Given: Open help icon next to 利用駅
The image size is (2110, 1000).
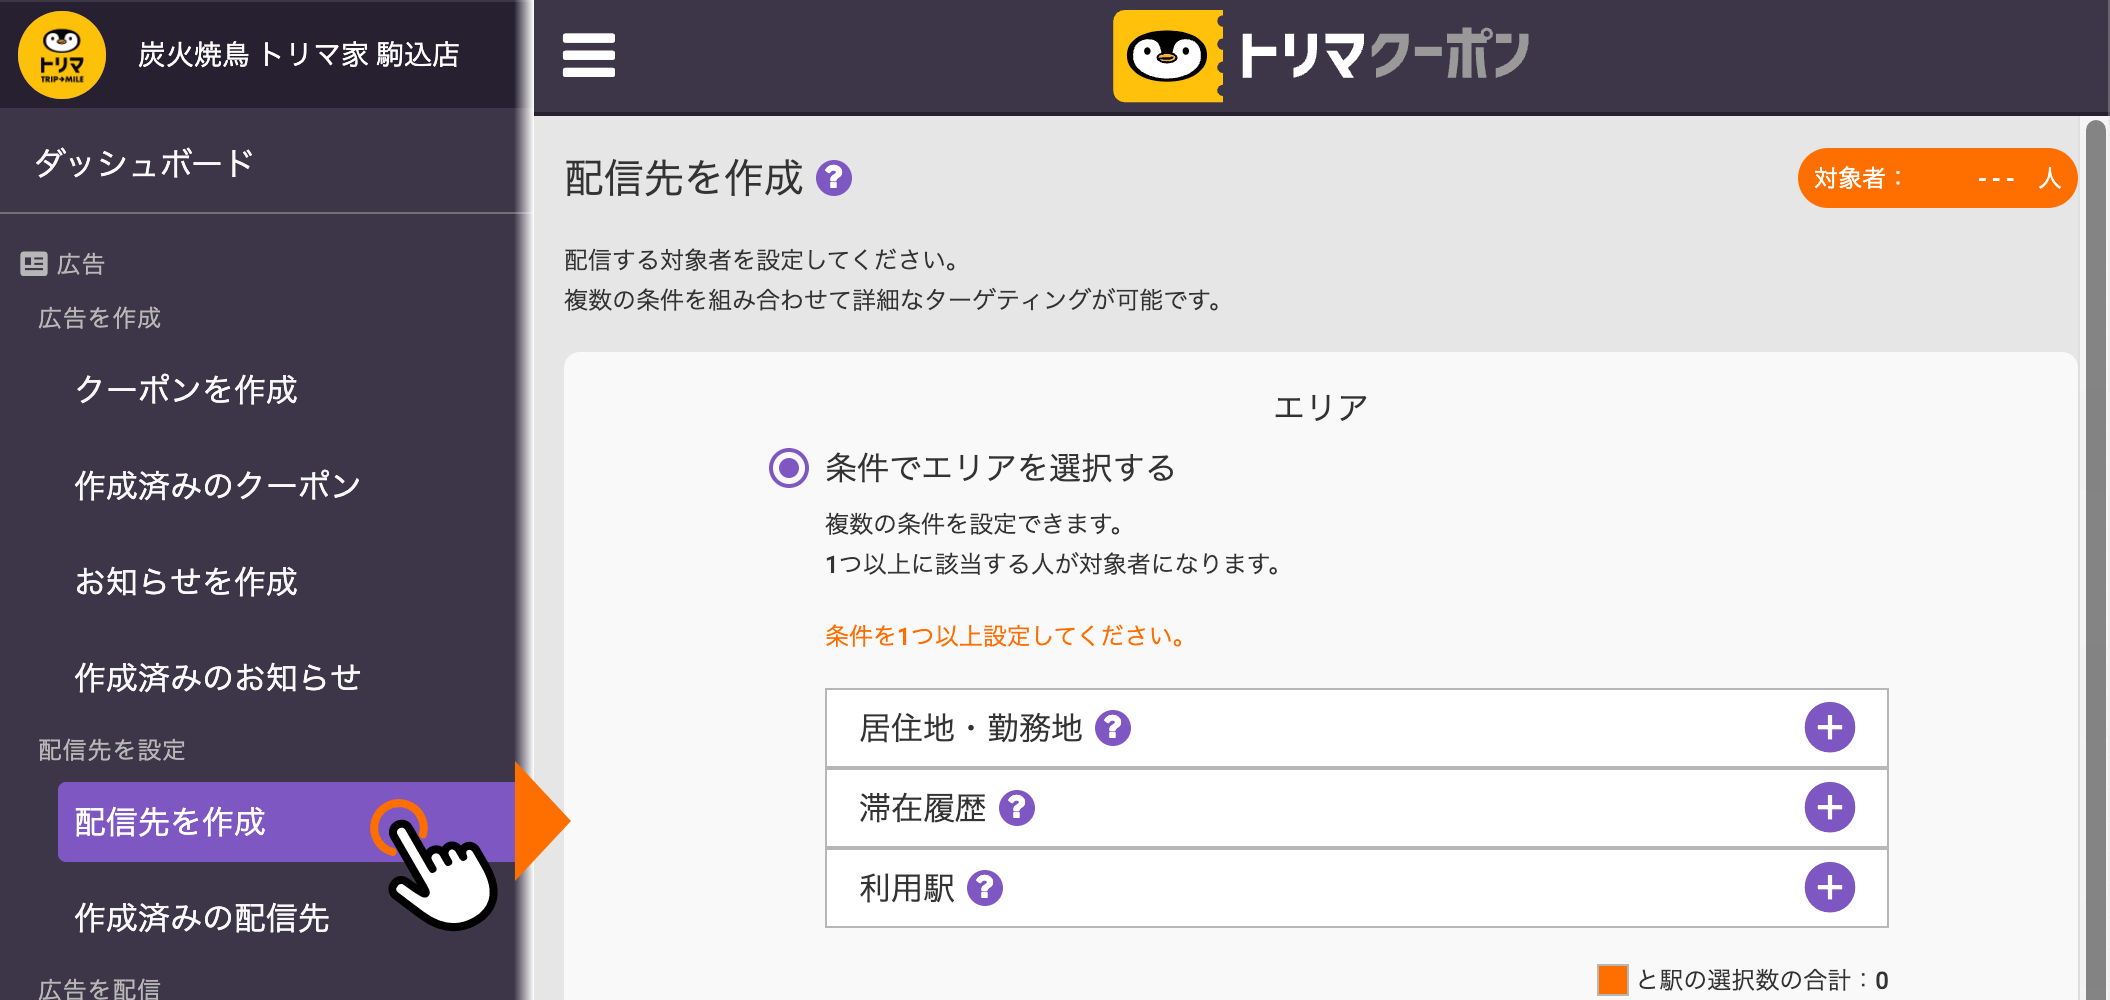Looking at the screenshot, I should [x=985, y=888].
